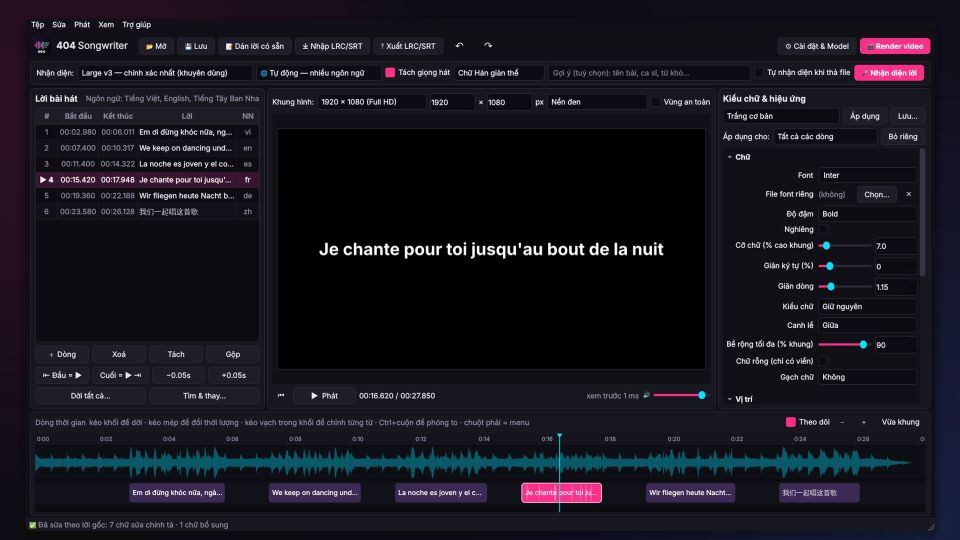Import lyrics via Nhập LRC/SRT

[332, 46]
